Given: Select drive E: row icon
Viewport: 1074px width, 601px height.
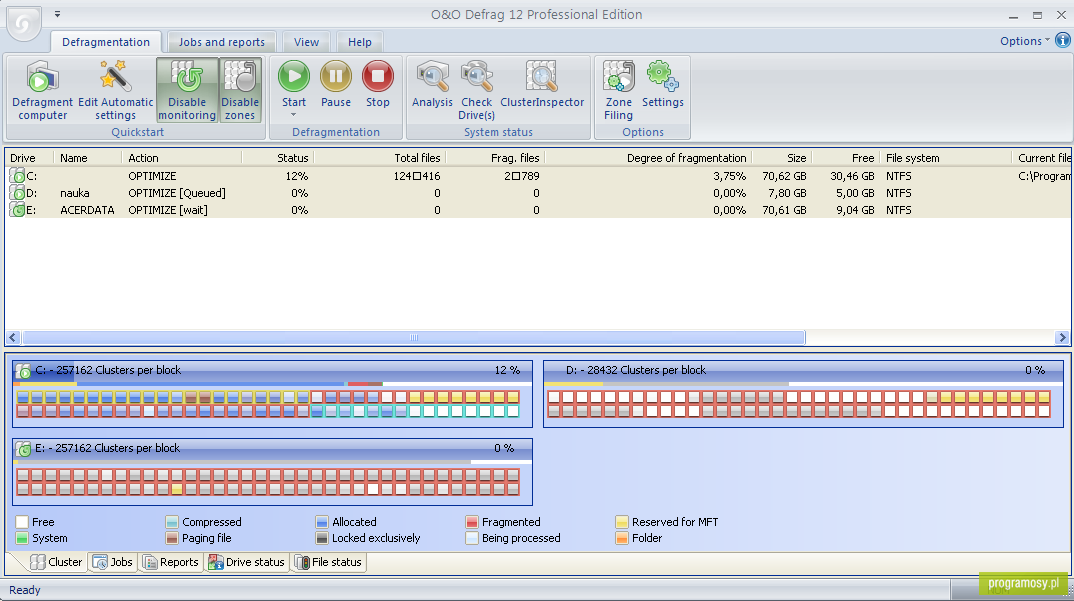Looking at the screenshot, I should (17, 210).
